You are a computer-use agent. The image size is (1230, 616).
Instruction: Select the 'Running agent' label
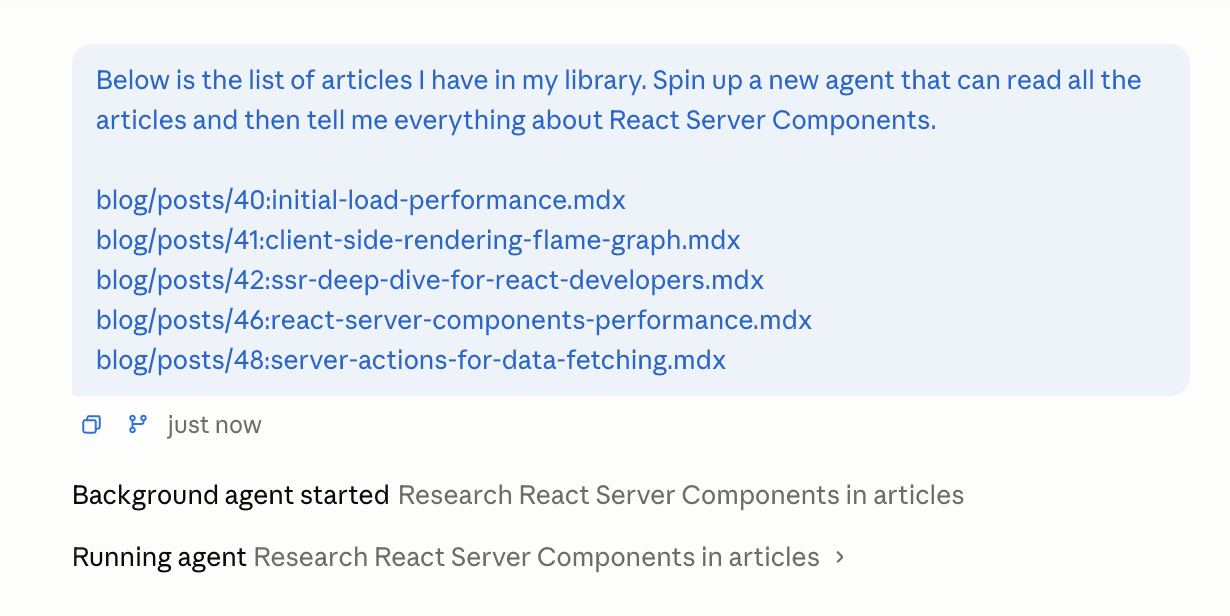click(159, 557)
